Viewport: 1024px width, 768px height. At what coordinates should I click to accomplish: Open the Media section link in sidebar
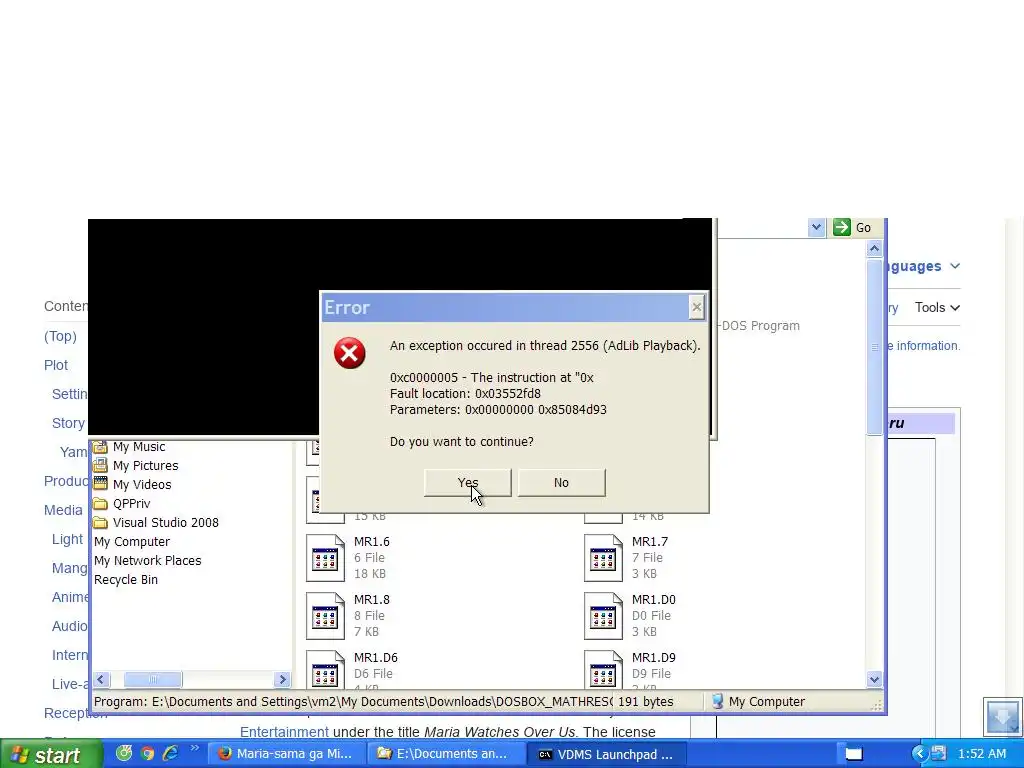pyautogui.click(x=63, y=510)
